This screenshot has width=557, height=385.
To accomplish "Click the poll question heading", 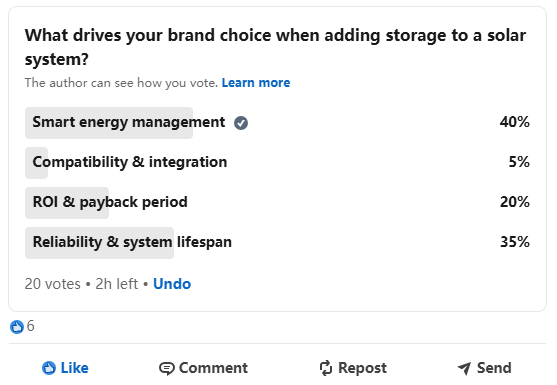I will click(x=275, y=47).
